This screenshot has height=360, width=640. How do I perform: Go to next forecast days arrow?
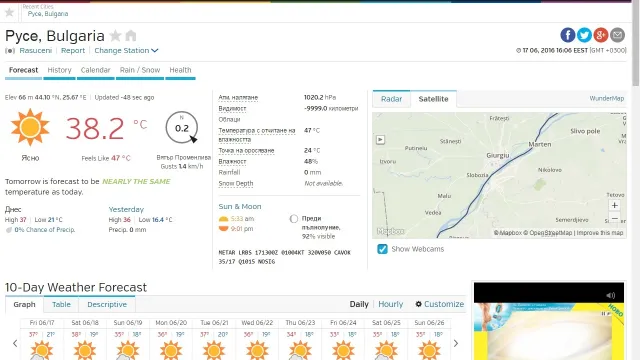point(456,343)
